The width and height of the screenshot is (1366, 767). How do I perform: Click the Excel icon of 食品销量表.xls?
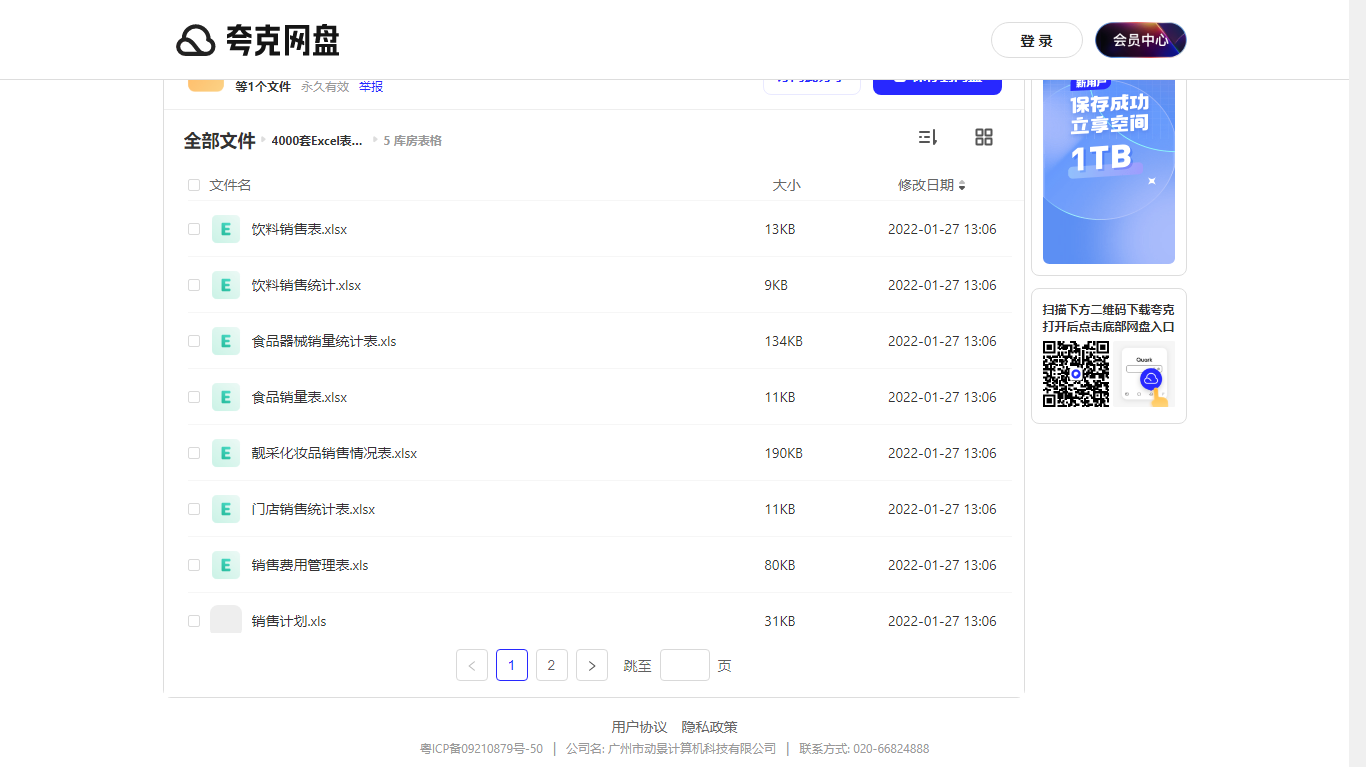point(225,397)
